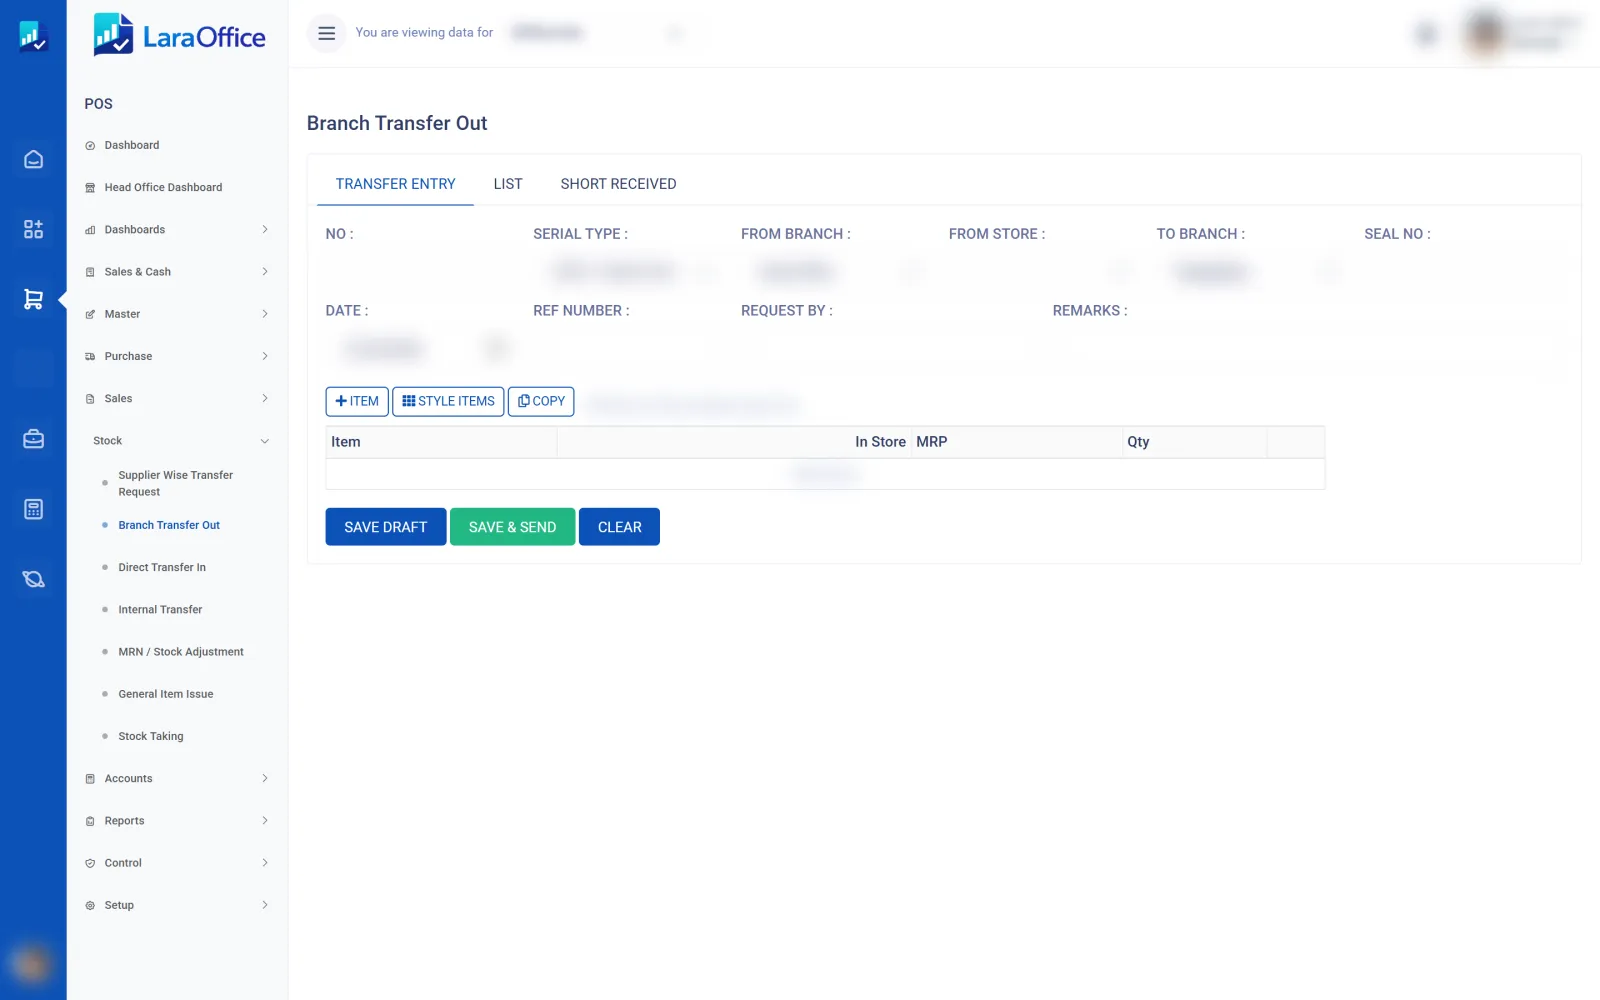Click SAVE DRAFT
This screenshot has width=1600, height=1000.
(386, 527)
